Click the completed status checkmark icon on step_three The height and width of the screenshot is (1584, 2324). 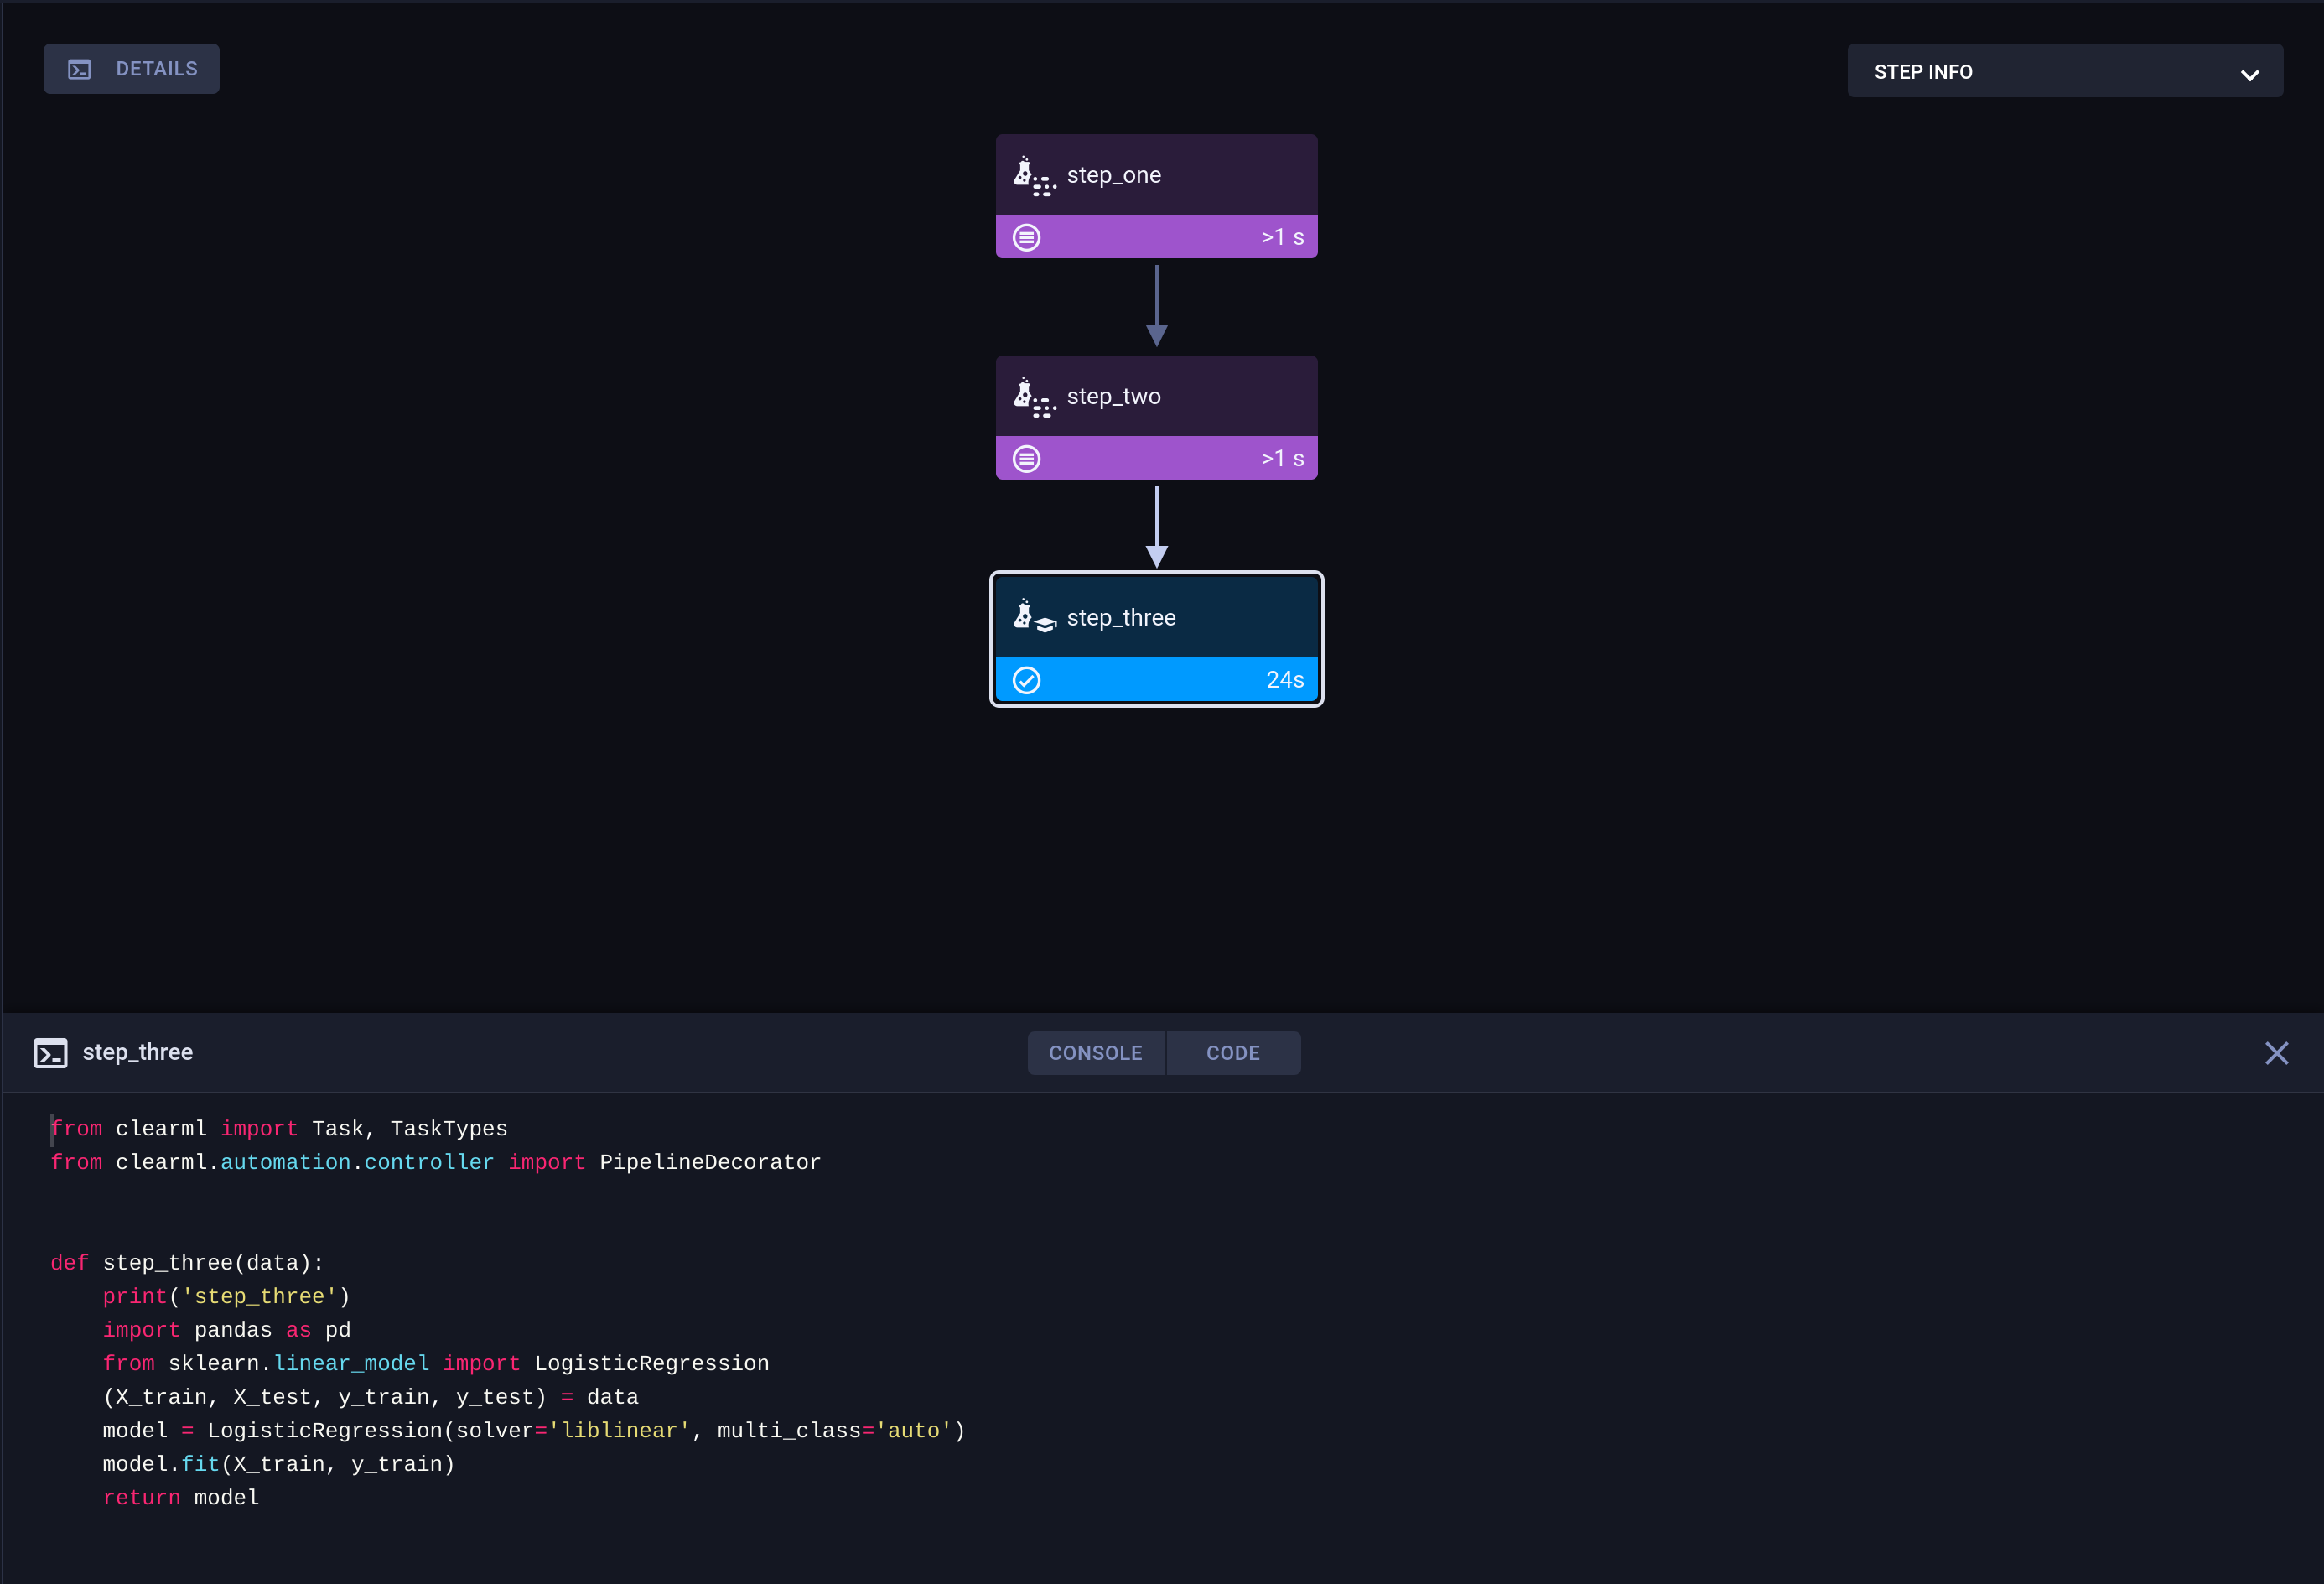click(x=1026, y=680)
